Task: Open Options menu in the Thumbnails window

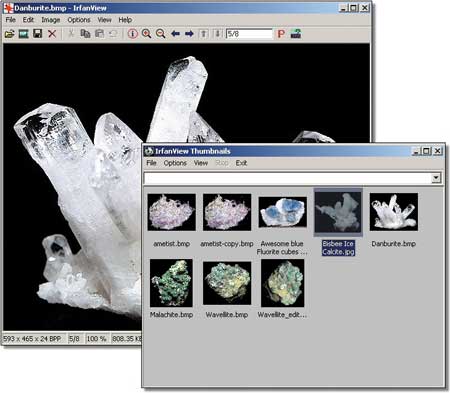Action: pos(175,163)
